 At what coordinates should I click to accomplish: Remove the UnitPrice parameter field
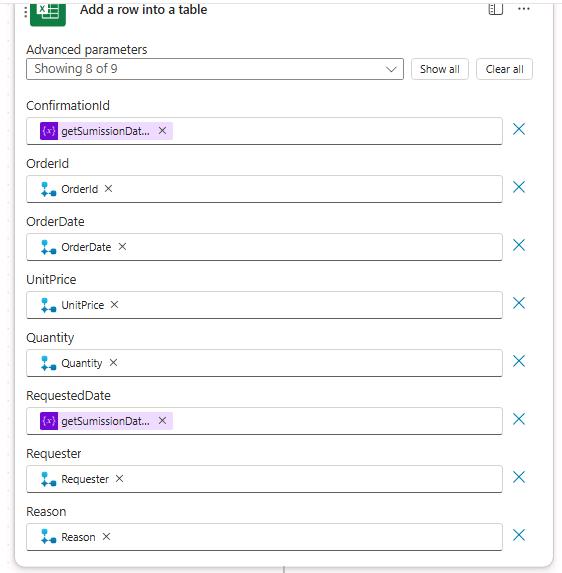point(519,303)
